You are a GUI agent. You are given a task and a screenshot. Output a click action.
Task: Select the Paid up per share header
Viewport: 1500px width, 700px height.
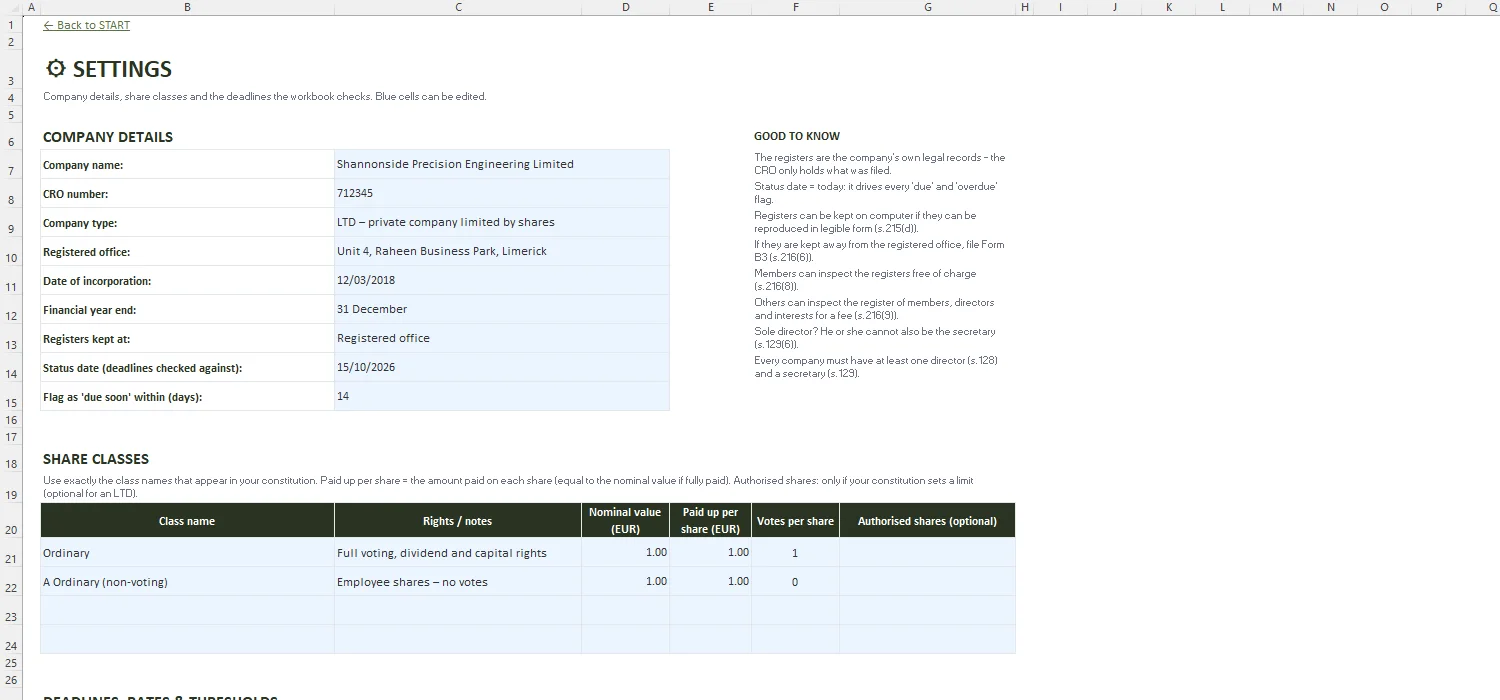(710, 521)
